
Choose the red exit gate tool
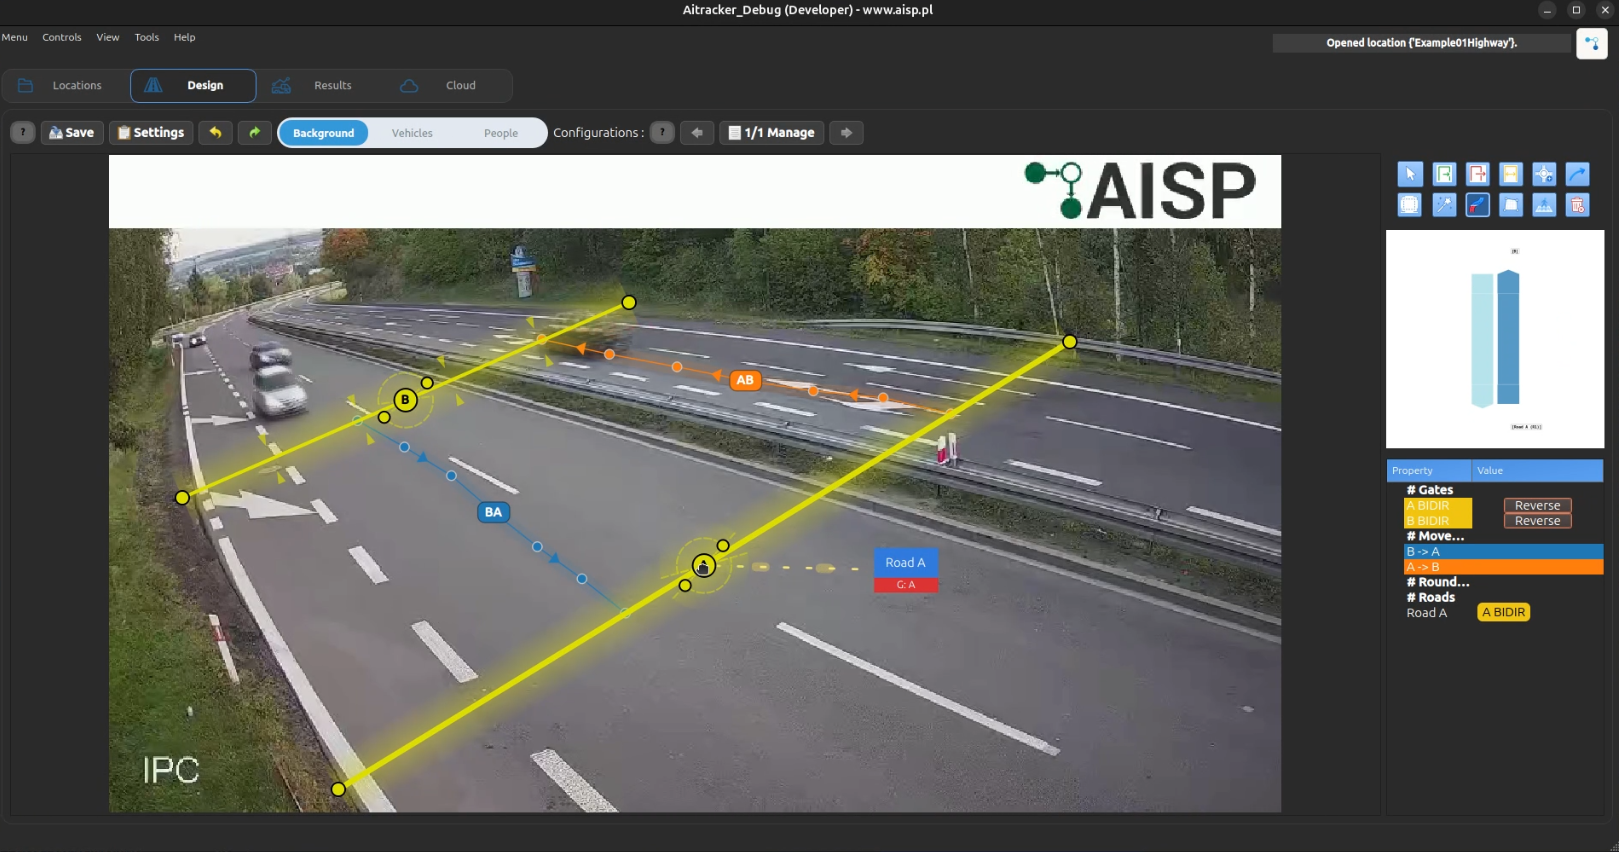[x=1477, y=174]
